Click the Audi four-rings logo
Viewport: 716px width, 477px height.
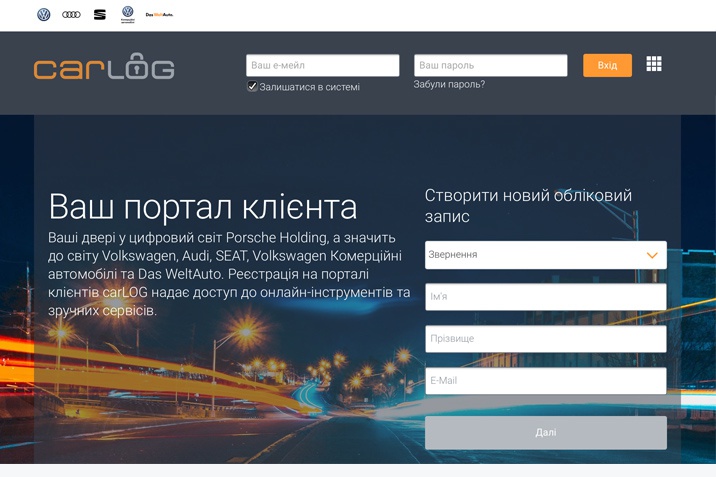(71, 15)
